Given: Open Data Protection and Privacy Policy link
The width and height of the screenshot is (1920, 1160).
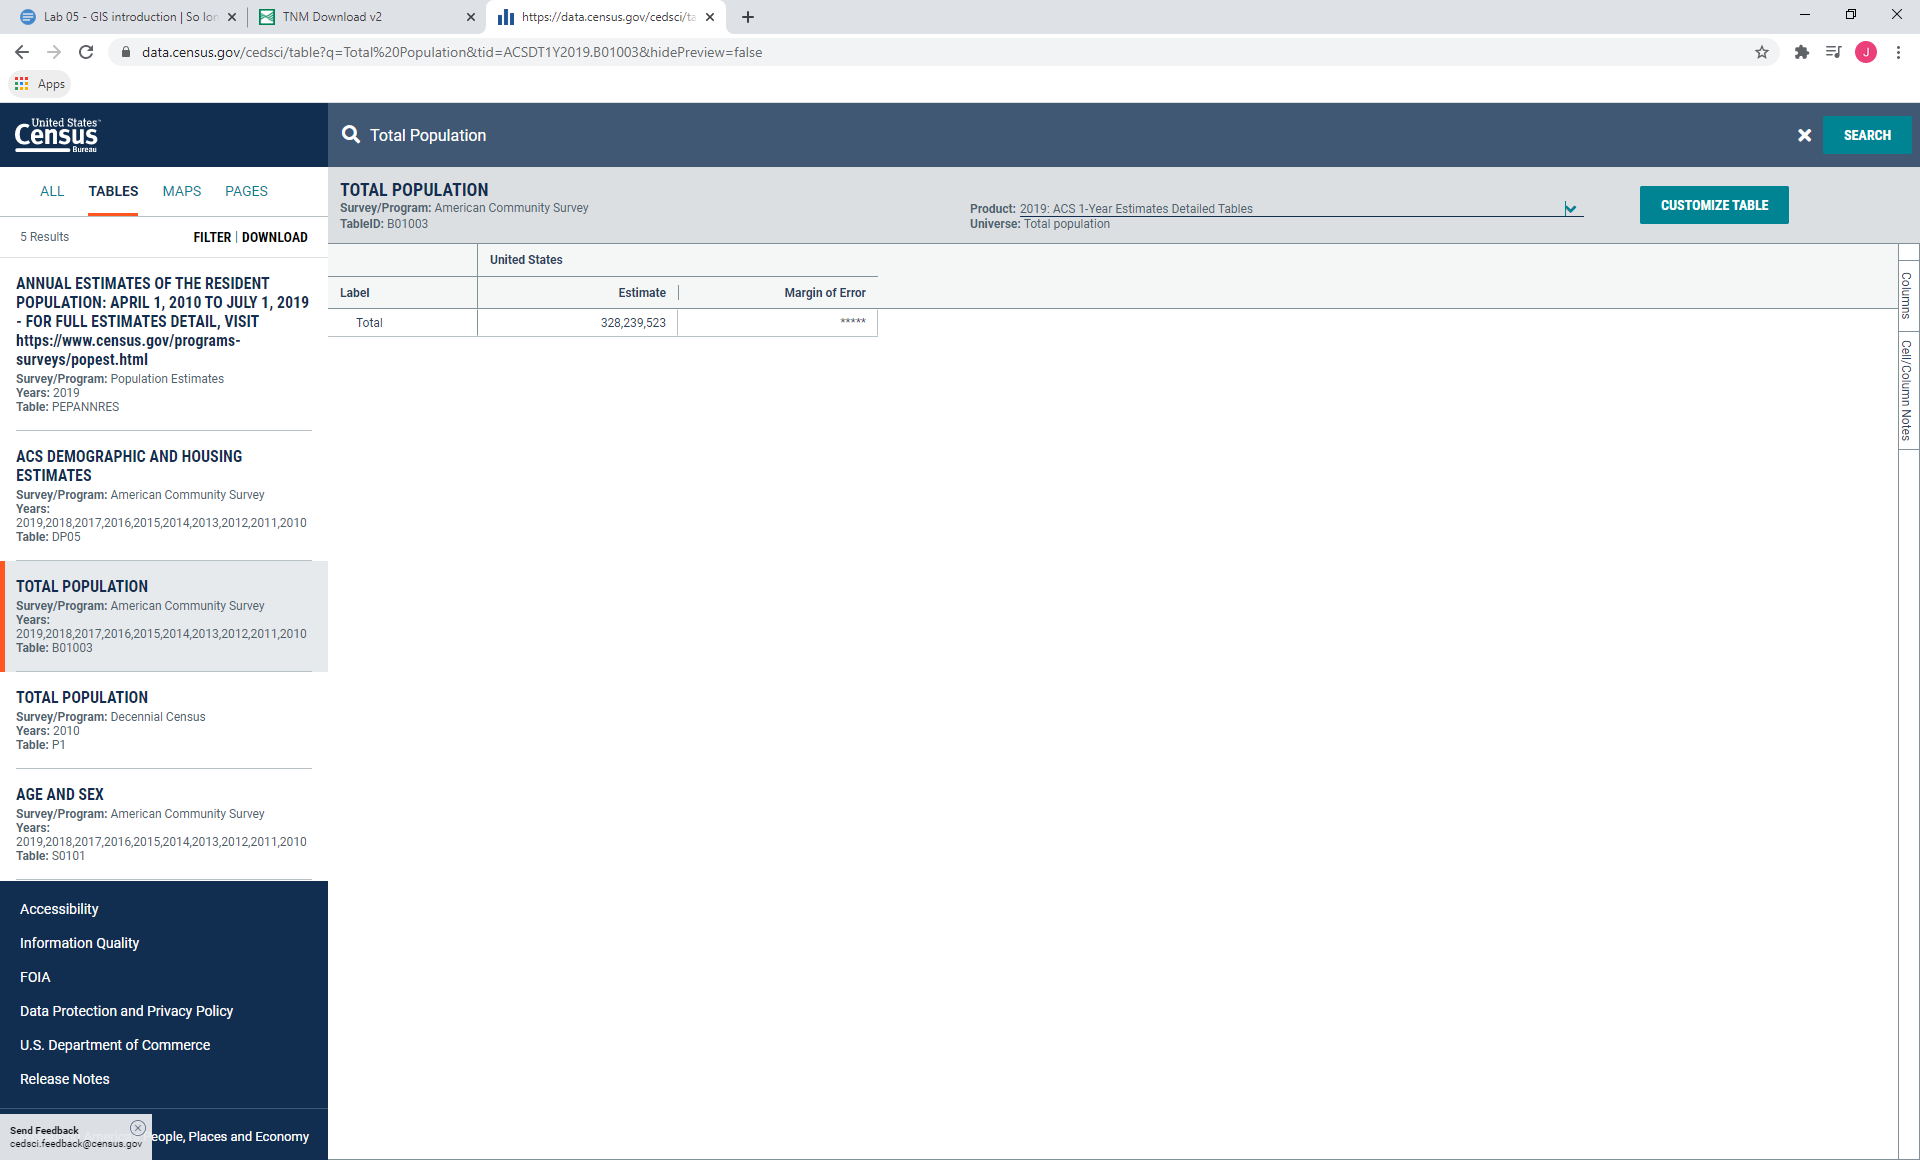Looking at the screenshot, I should click(126, 1011).
